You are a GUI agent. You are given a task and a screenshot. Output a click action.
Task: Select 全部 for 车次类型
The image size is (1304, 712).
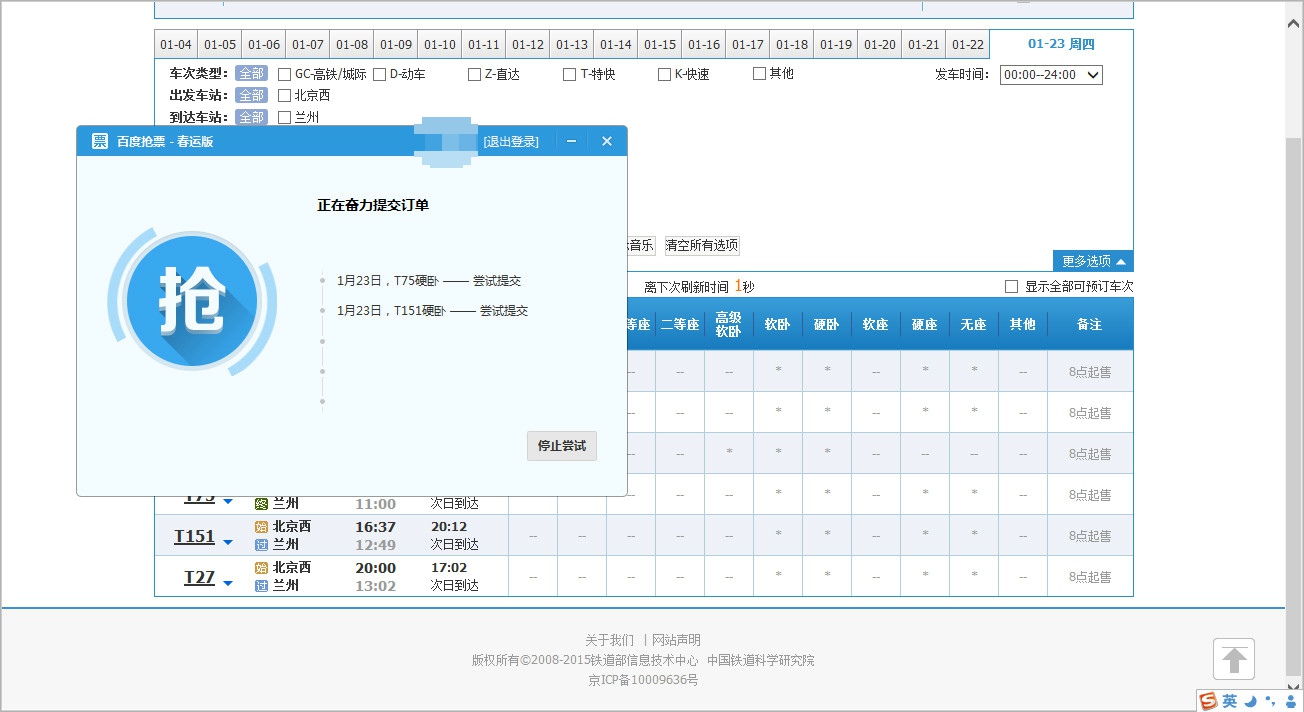[251, 74]
